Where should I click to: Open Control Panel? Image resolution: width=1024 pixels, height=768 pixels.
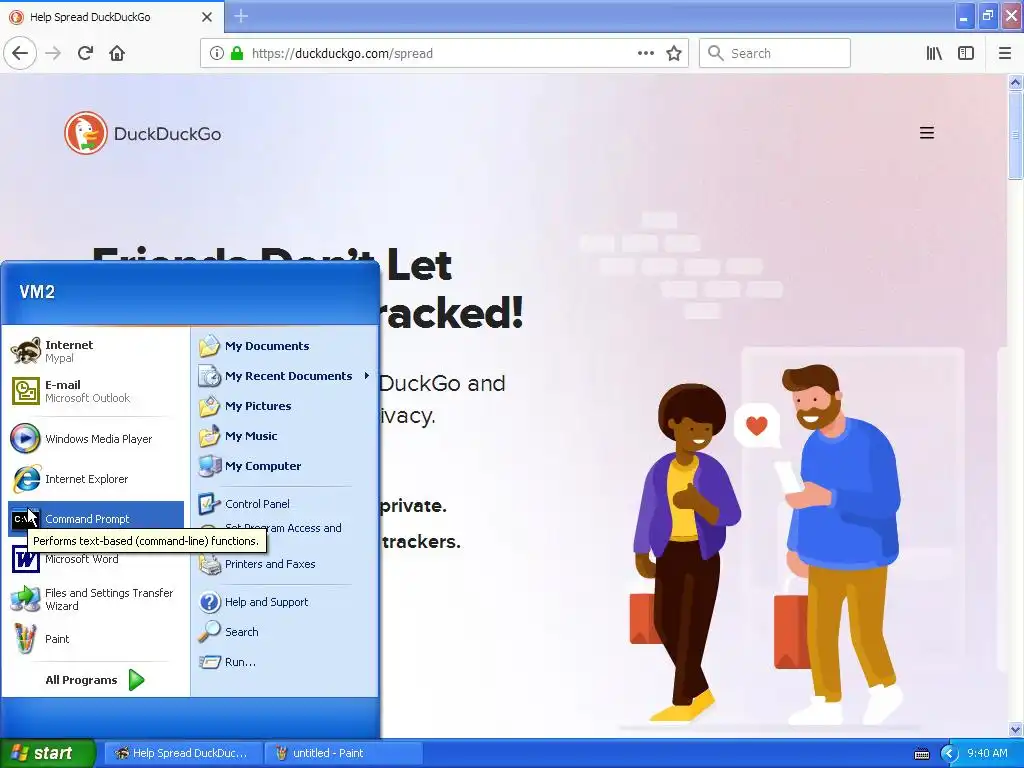[x=286, y=504]
